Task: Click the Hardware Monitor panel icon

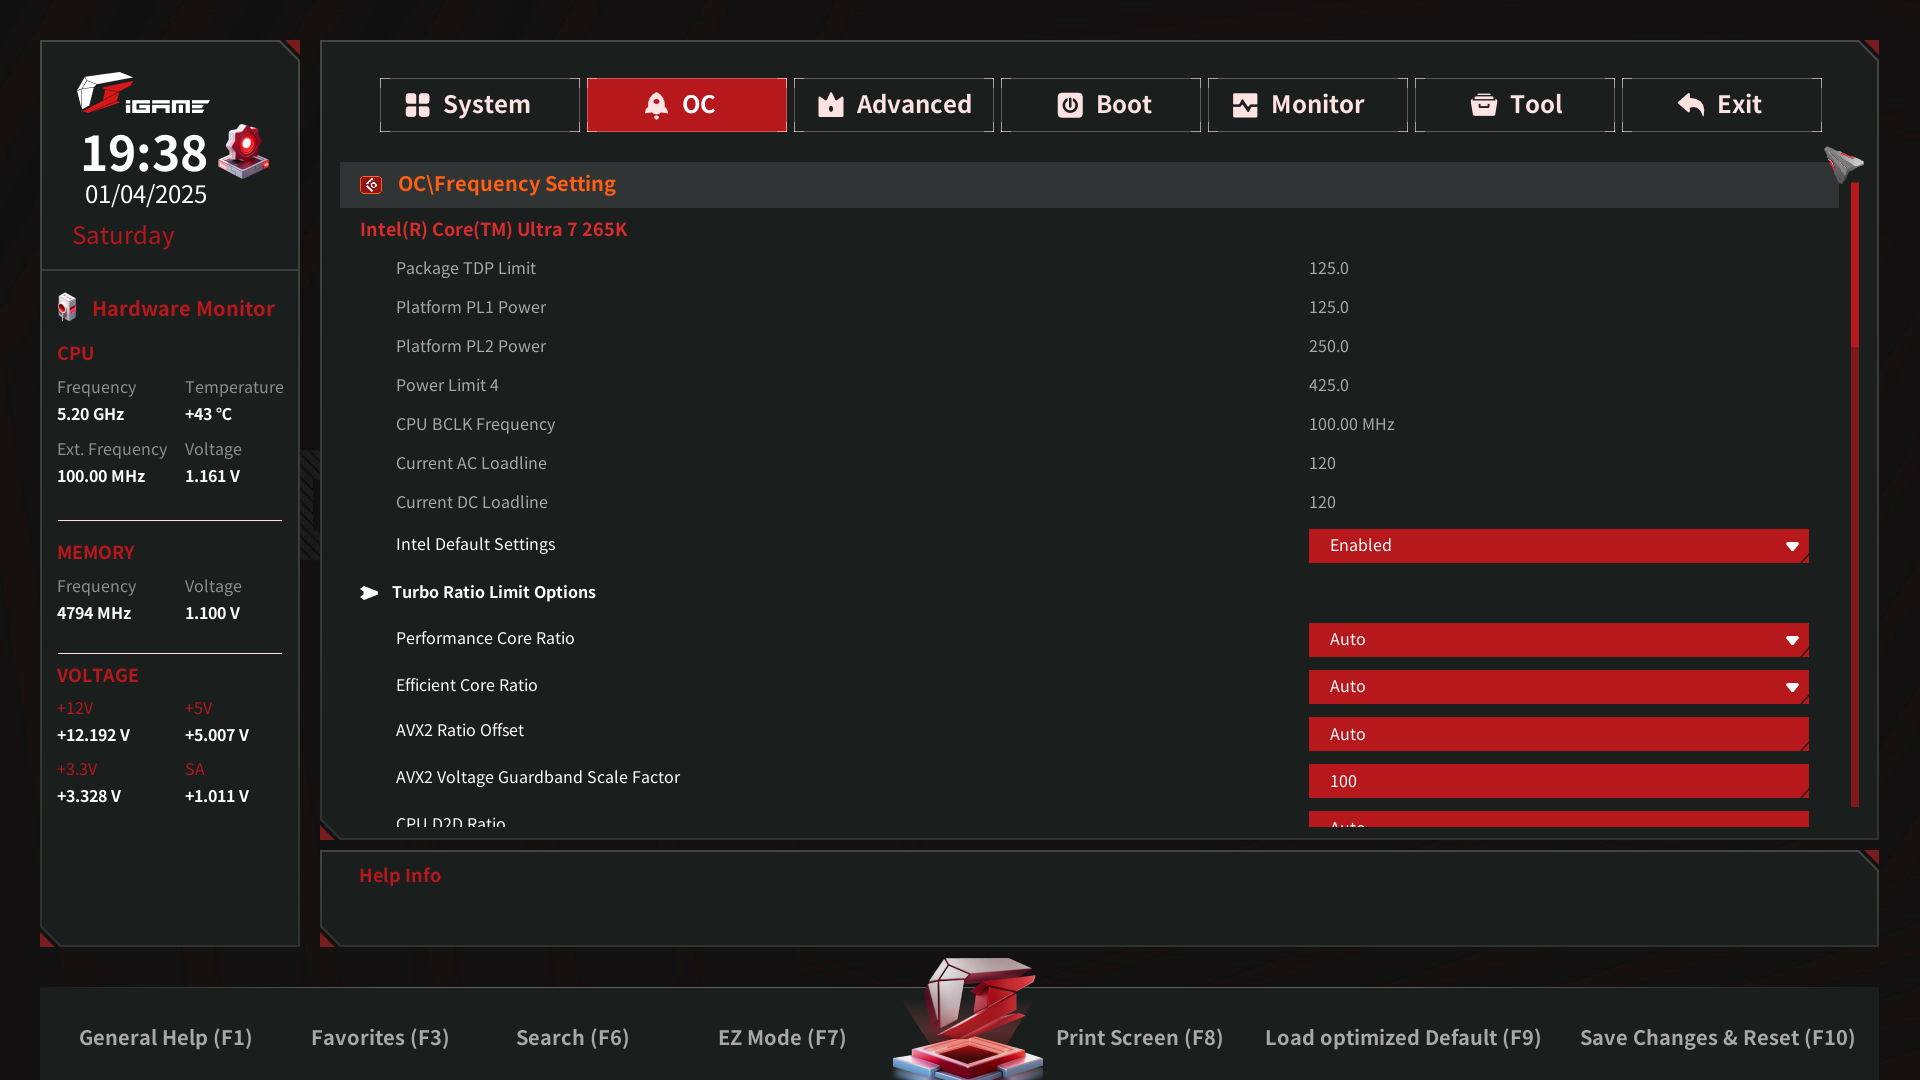Action: (67, 308)
